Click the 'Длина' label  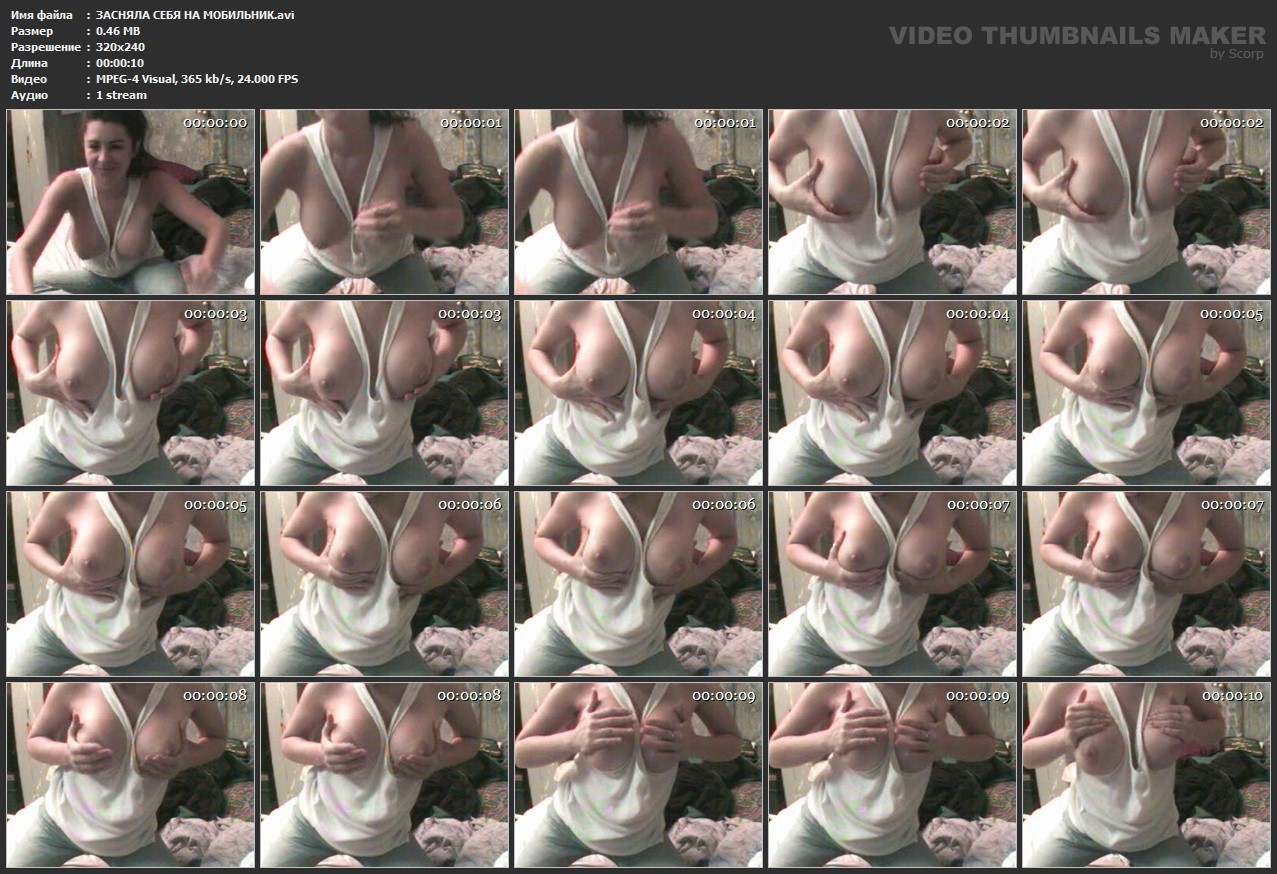(x=28, y=63)
